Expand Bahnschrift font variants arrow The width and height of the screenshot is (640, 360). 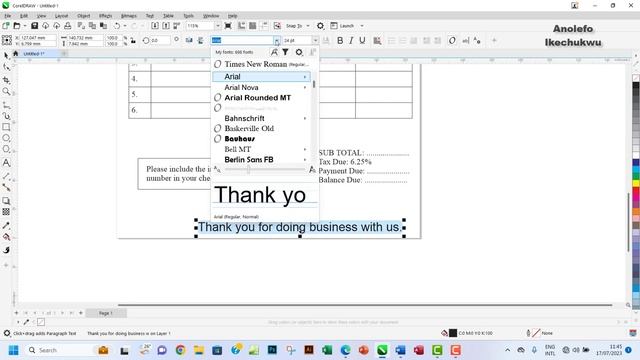(304, 118)
